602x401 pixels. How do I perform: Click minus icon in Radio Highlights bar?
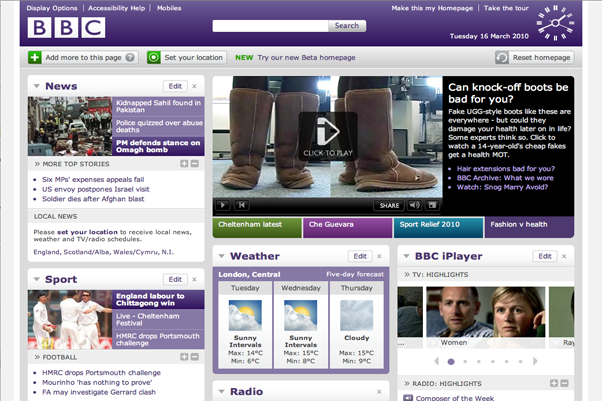click(564, 383)
